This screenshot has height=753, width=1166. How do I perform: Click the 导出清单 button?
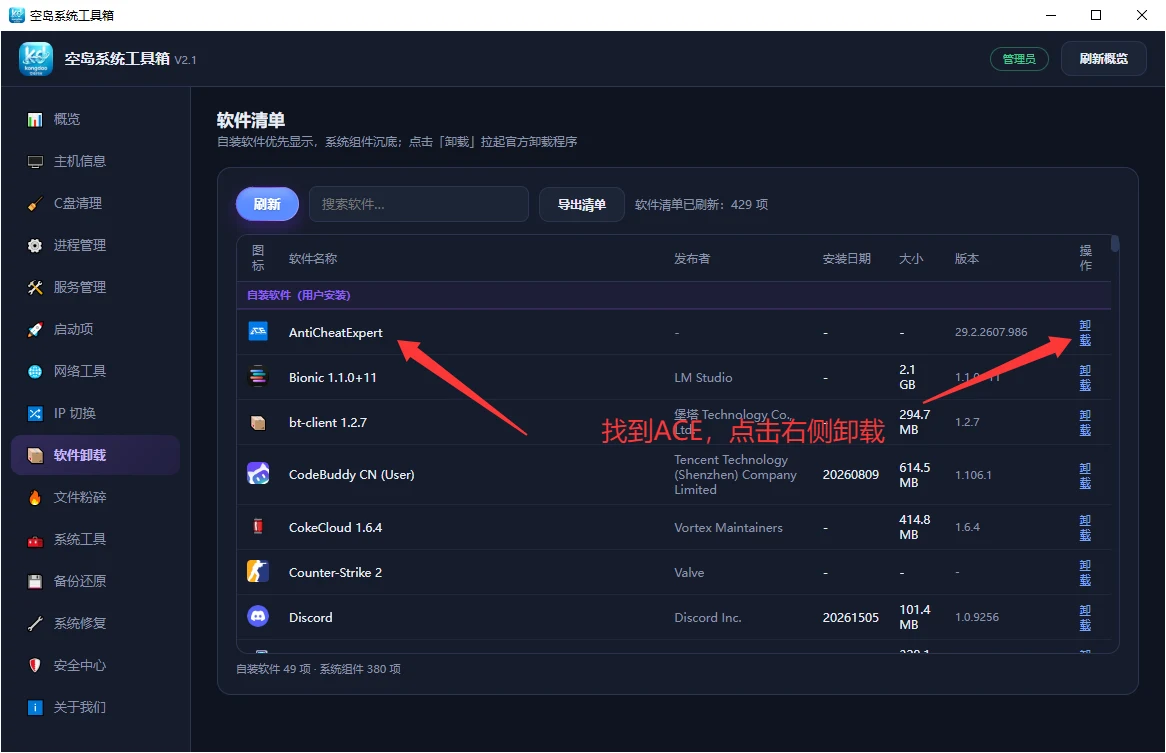pyautogui.click(x=582, y=204)
